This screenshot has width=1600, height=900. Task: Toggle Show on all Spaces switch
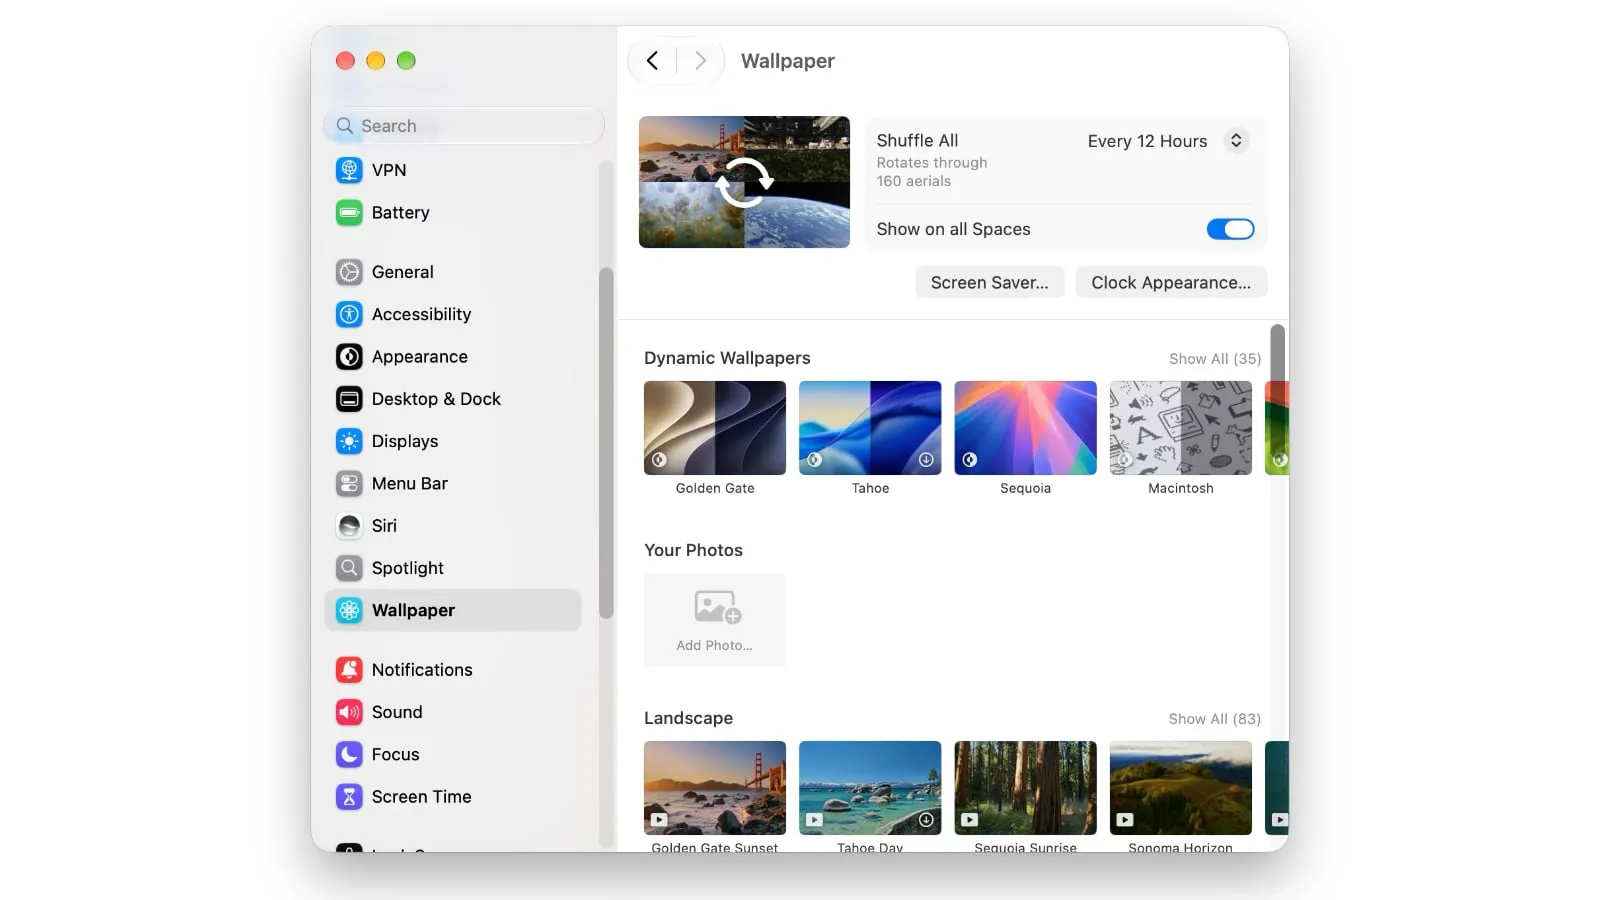[1230, 229]
